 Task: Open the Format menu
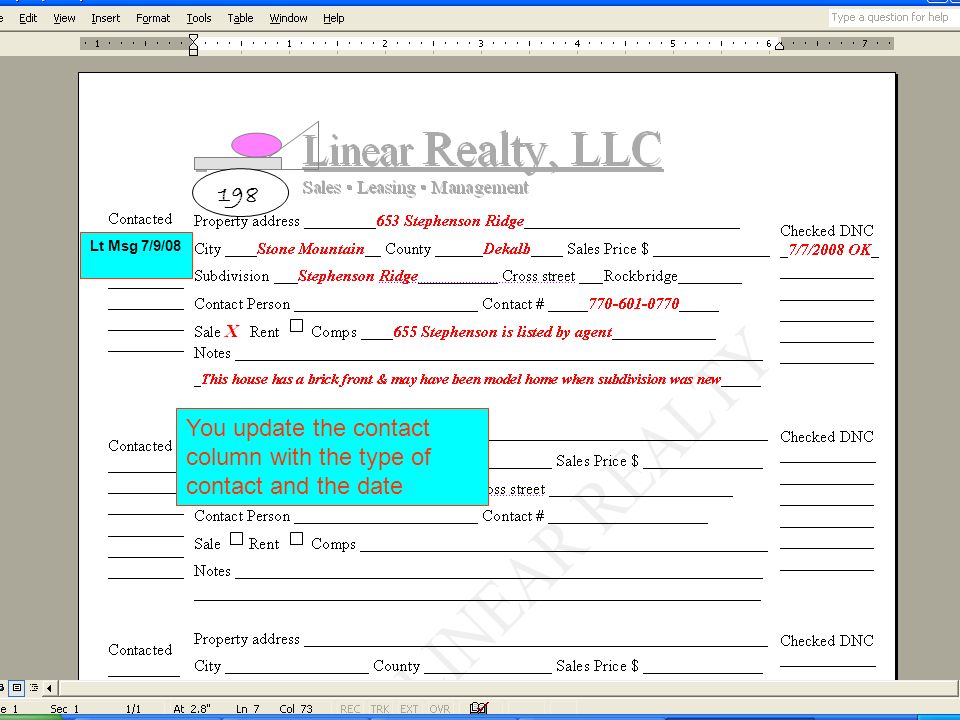(153, 18)
